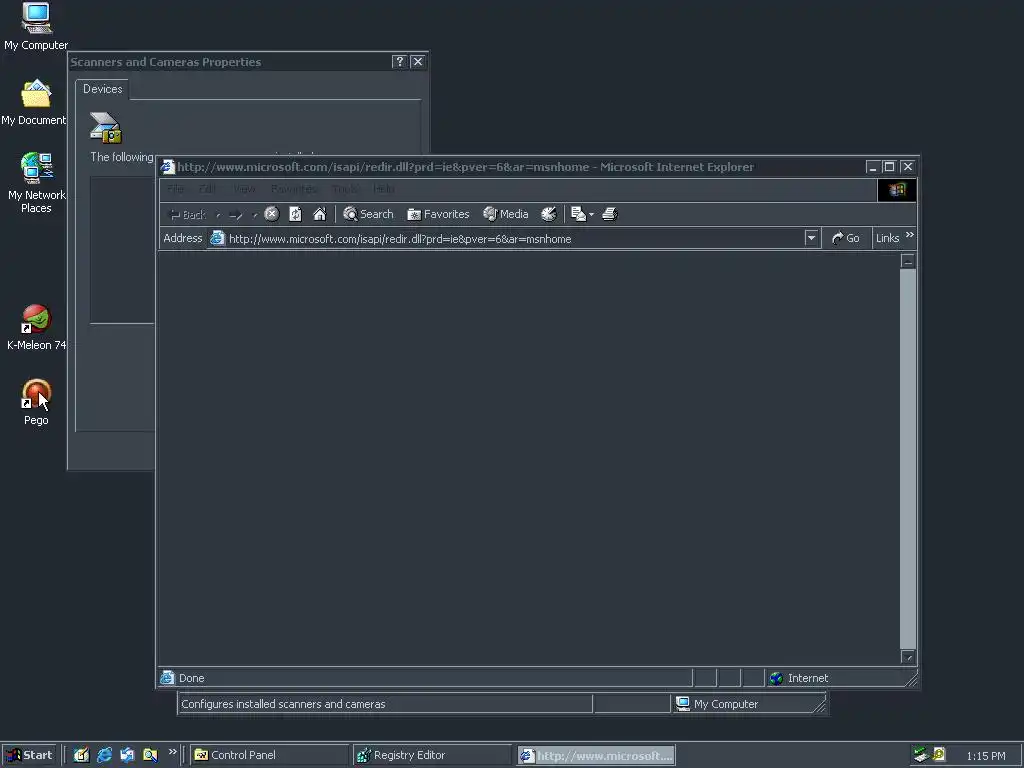Click the Help question mark in Scanners dialog
Screen dimensions: 1024x768
pyautogui.click(x=399, y=61)
